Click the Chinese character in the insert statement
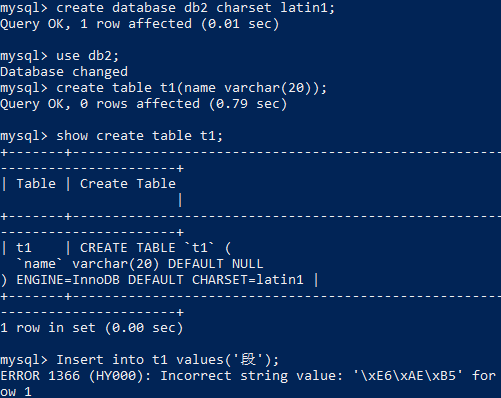This screenshot has height=398, width=501. point(248,360)
